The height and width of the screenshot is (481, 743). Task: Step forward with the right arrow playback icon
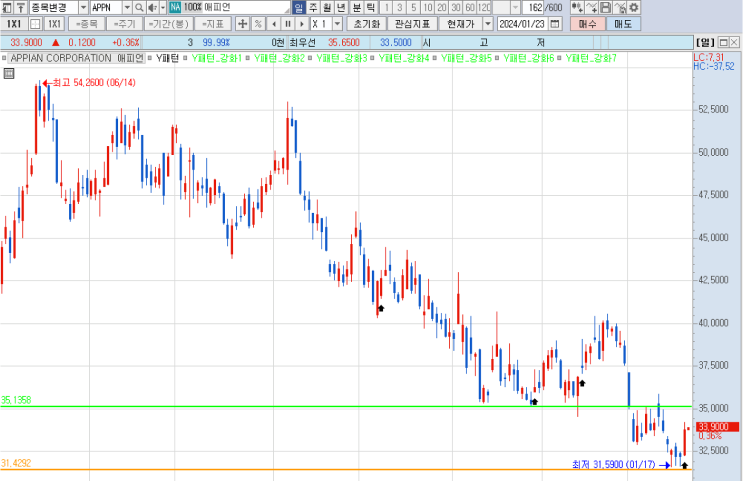[301, 24]
